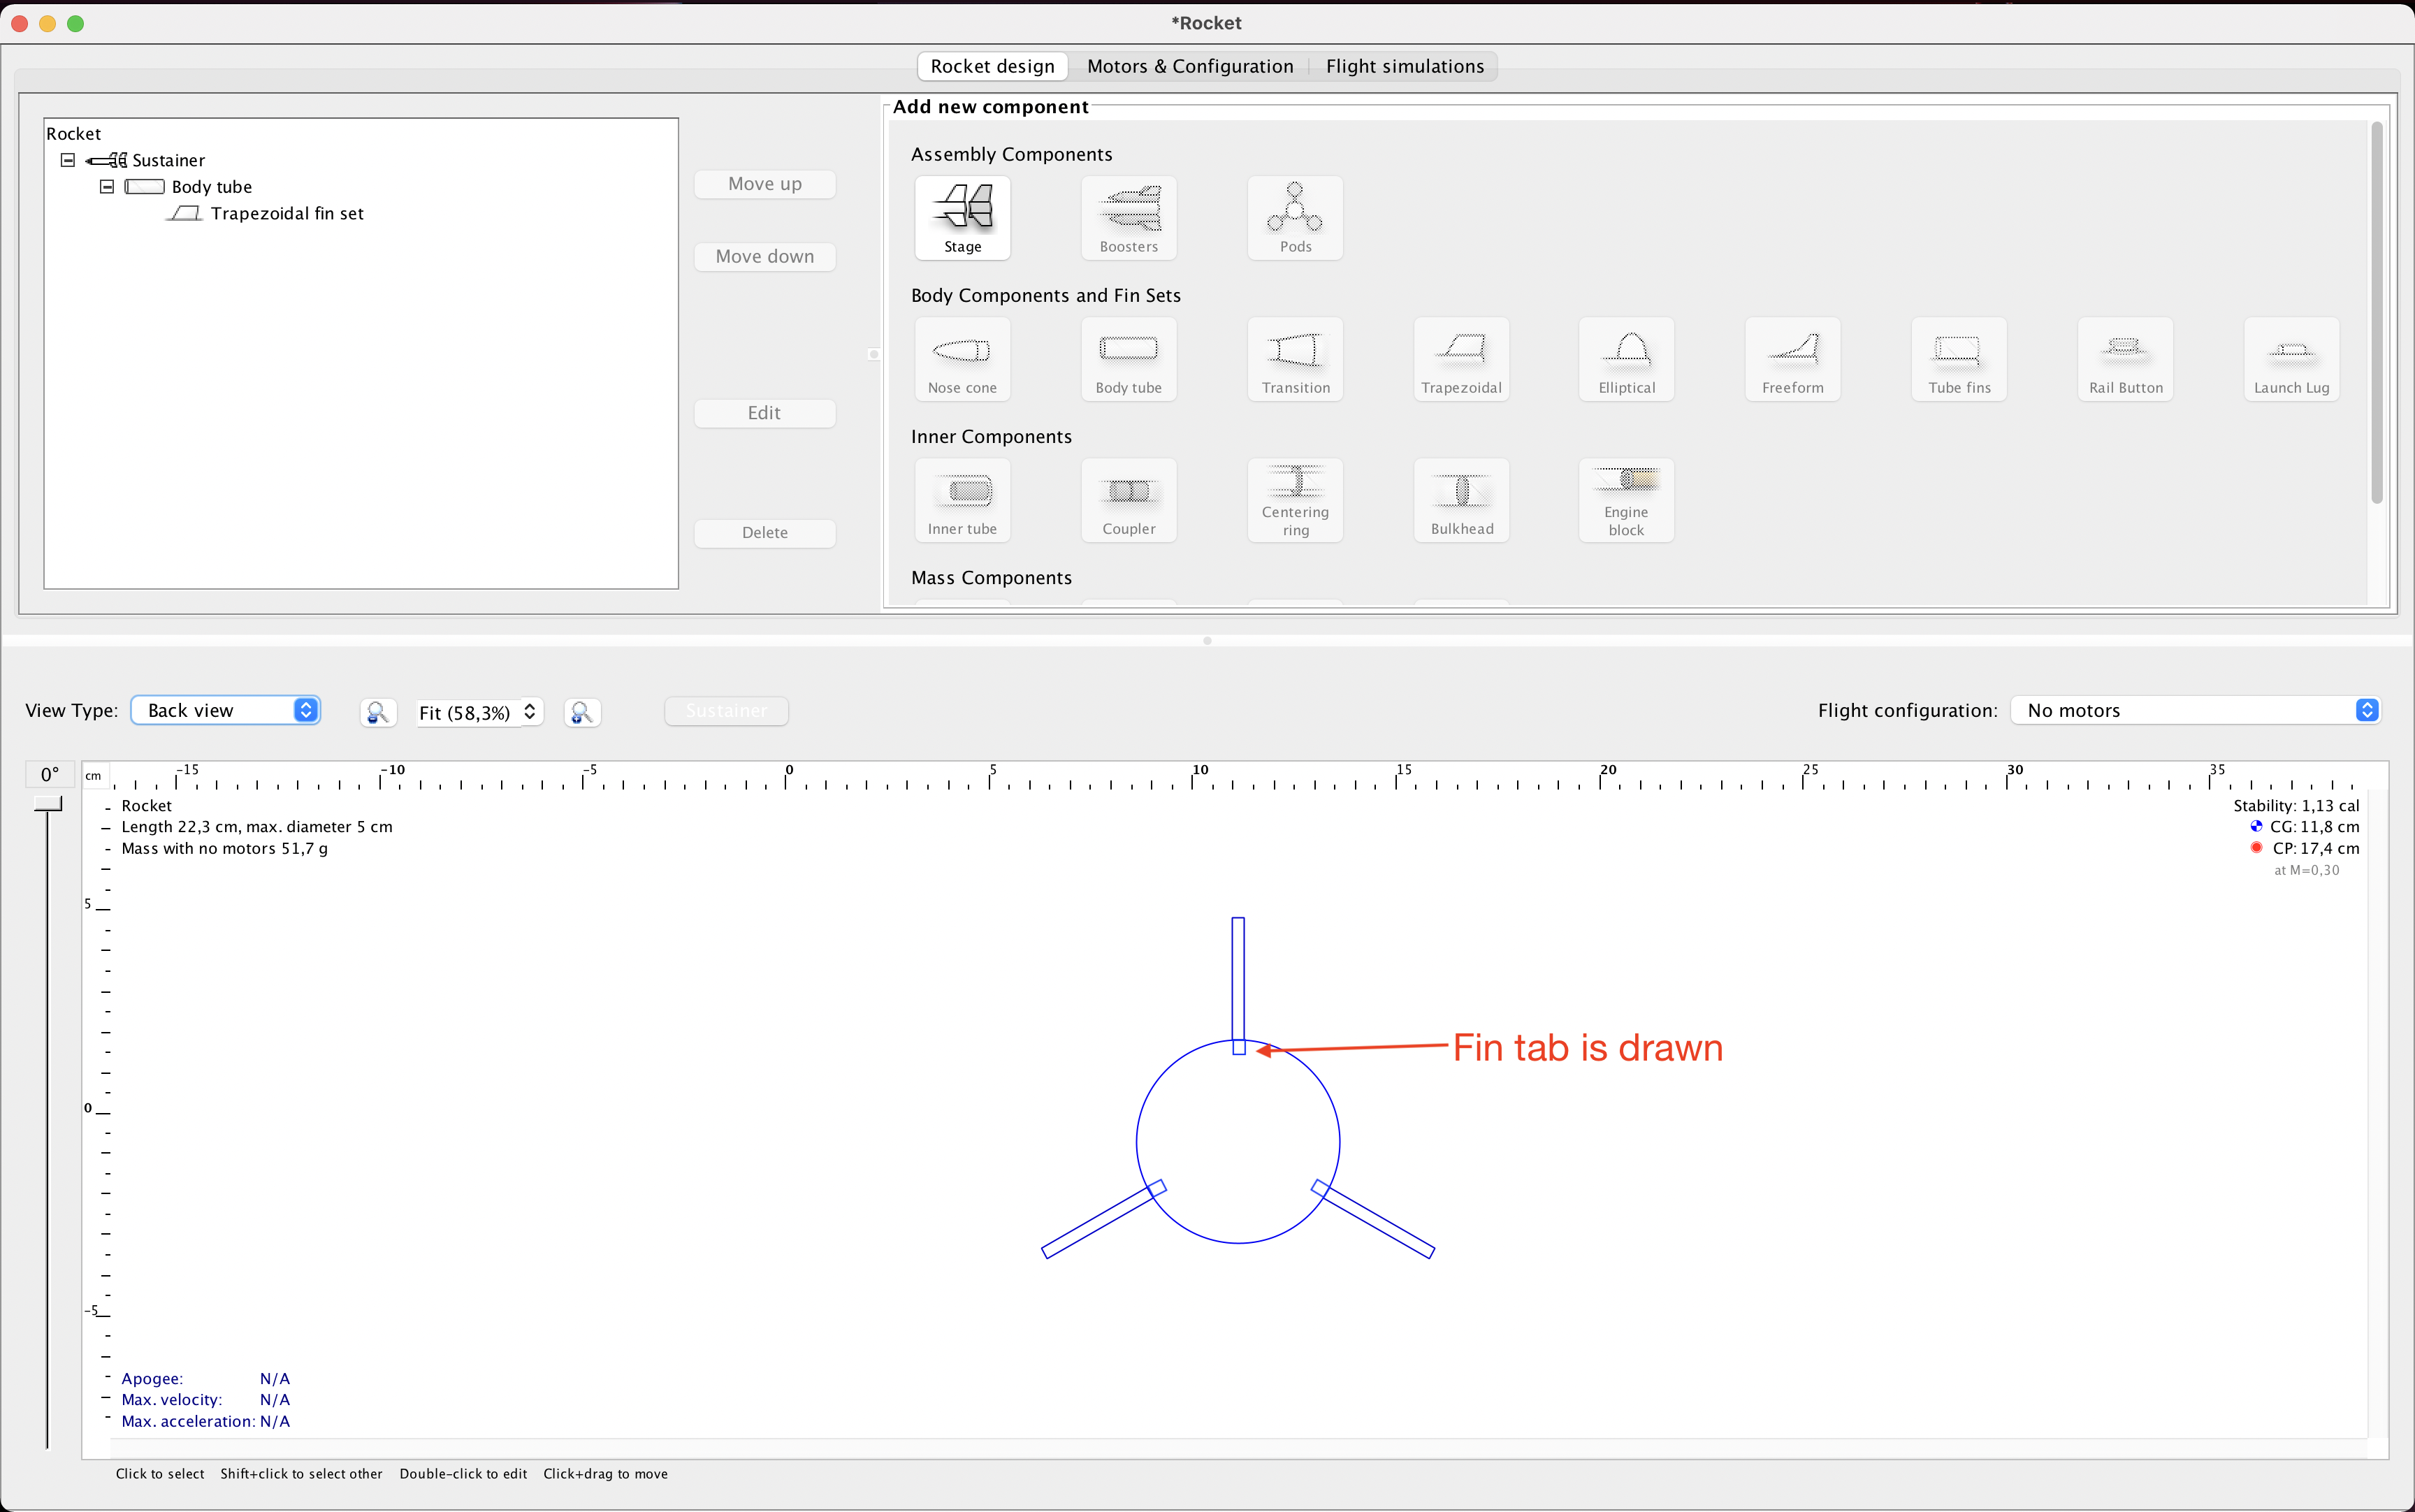Add a Boosters assembly component
The height and width of the screenshot is (1512, 2415).
(1128, 218)
